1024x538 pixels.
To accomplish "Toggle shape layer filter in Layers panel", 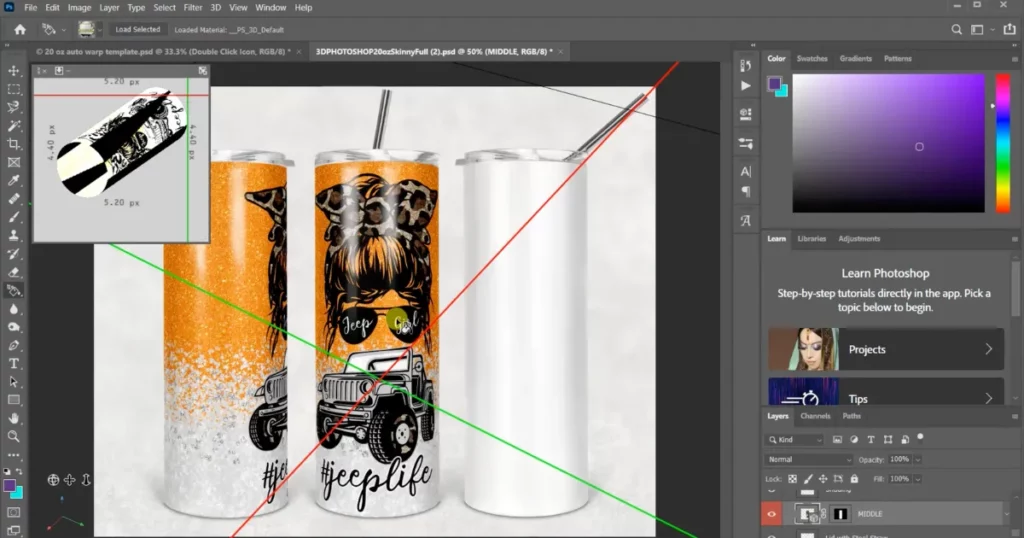I will pos(888,440).
